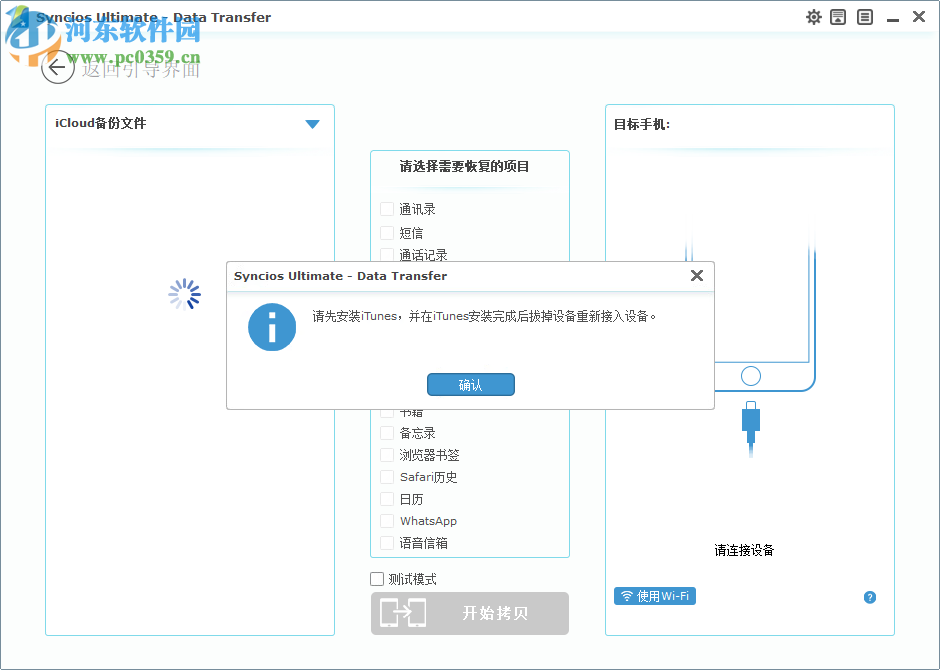940x670 pixels.
Task: Click the blue info icon in the dialog
Action: pyautogui.click(x=272, y=327)
